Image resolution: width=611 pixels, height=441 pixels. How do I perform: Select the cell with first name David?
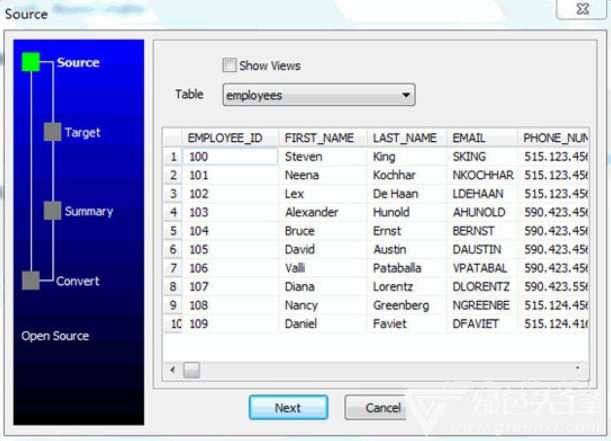click(x=323, y=249)
